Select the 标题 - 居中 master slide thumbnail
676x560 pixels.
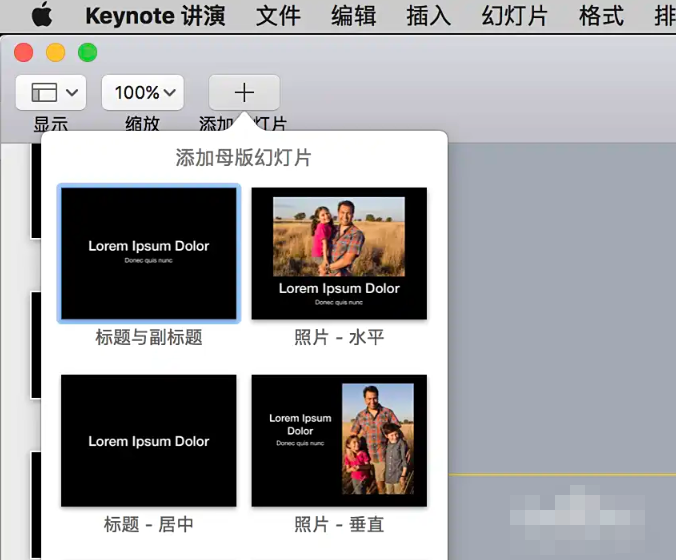(149, 440)
